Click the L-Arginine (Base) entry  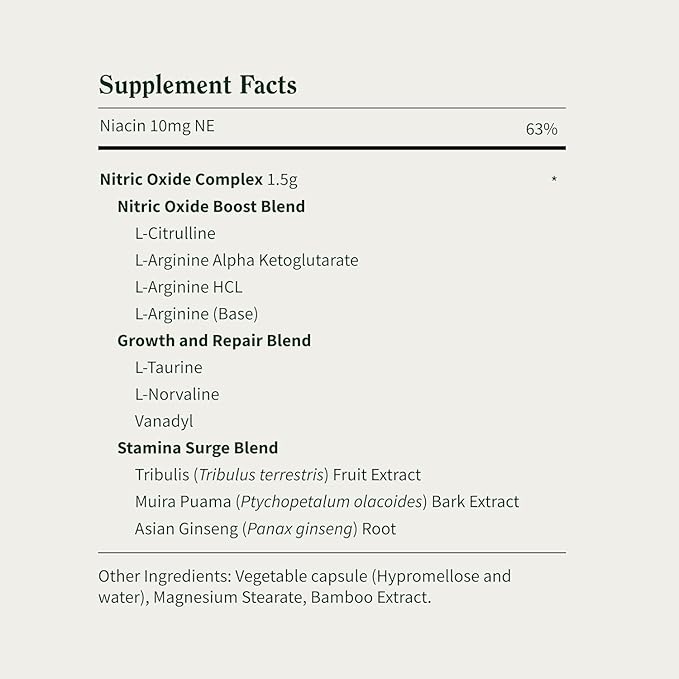pos(196,314)
